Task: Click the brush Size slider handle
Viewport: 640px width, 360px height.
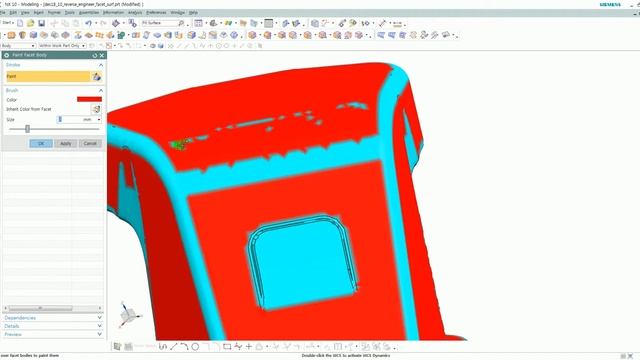Action: pyautogui.click(x=27, y=129)
